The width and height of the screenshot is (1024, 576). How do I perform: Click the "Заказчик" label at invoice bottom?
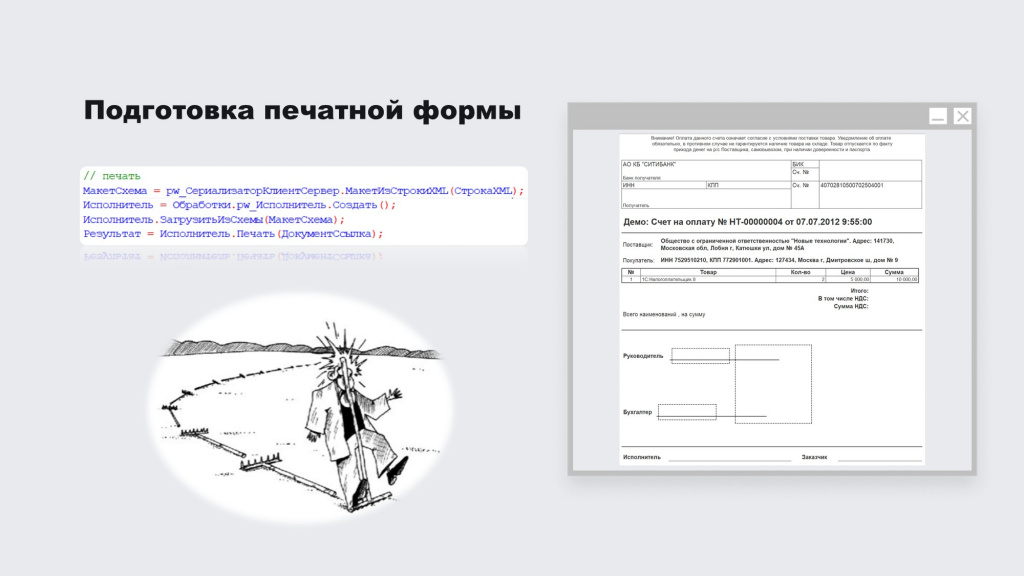coord(814,457)
